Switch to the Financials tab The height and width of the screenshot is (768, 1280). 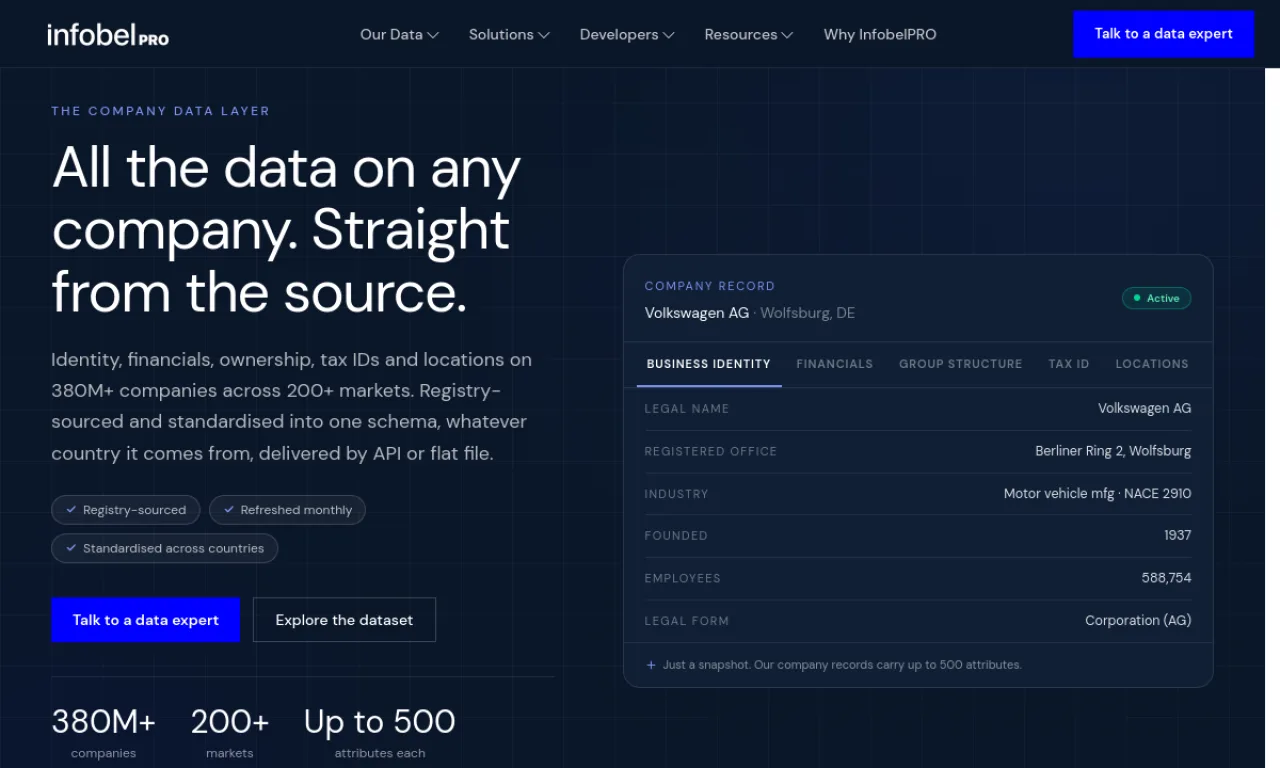pyautogui.click(x=834, y=364)
